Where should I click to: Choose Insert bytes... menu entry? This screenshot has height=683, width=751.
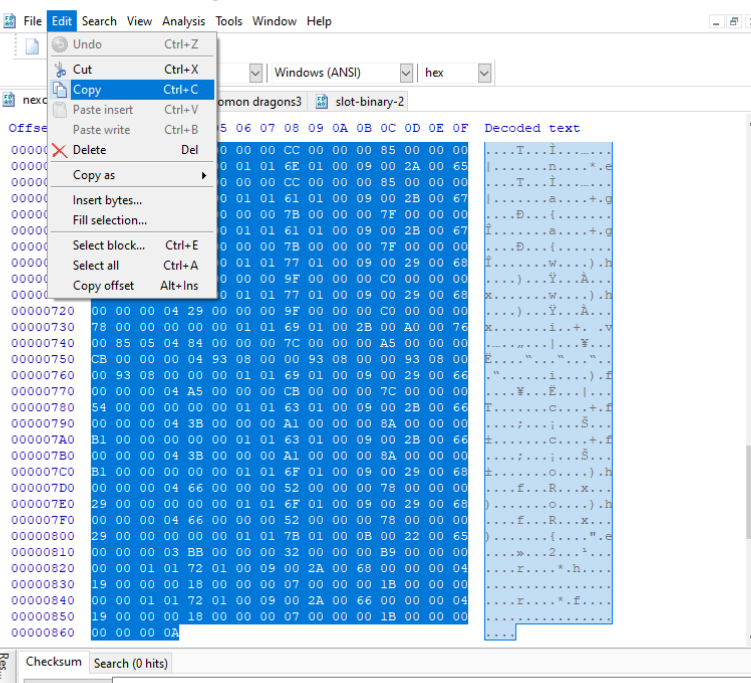(x=133, y=200)
